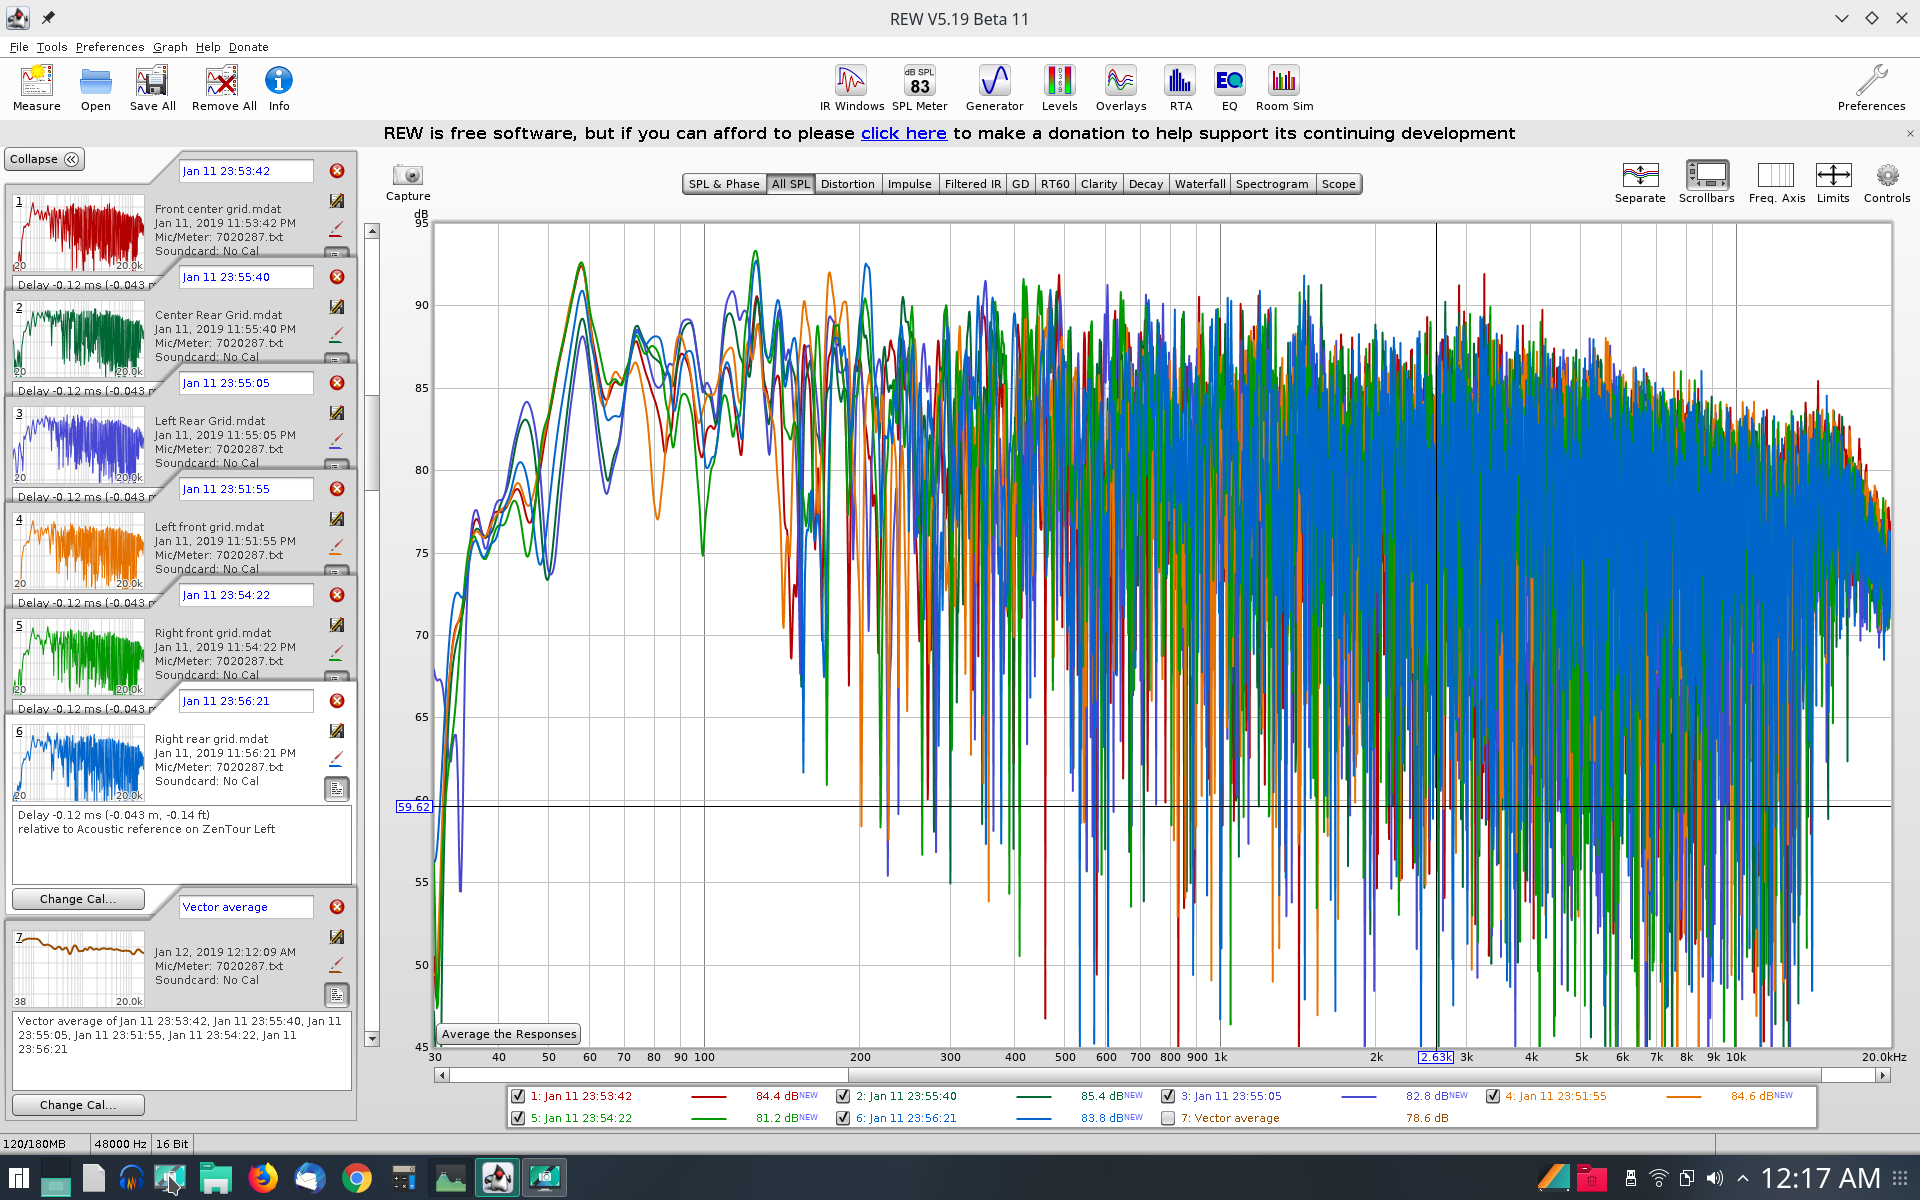Open a measurement file with Open icon
The width and height of the screenshot is (1920, 1200).
pyautogui.click(x=96, y=88)
